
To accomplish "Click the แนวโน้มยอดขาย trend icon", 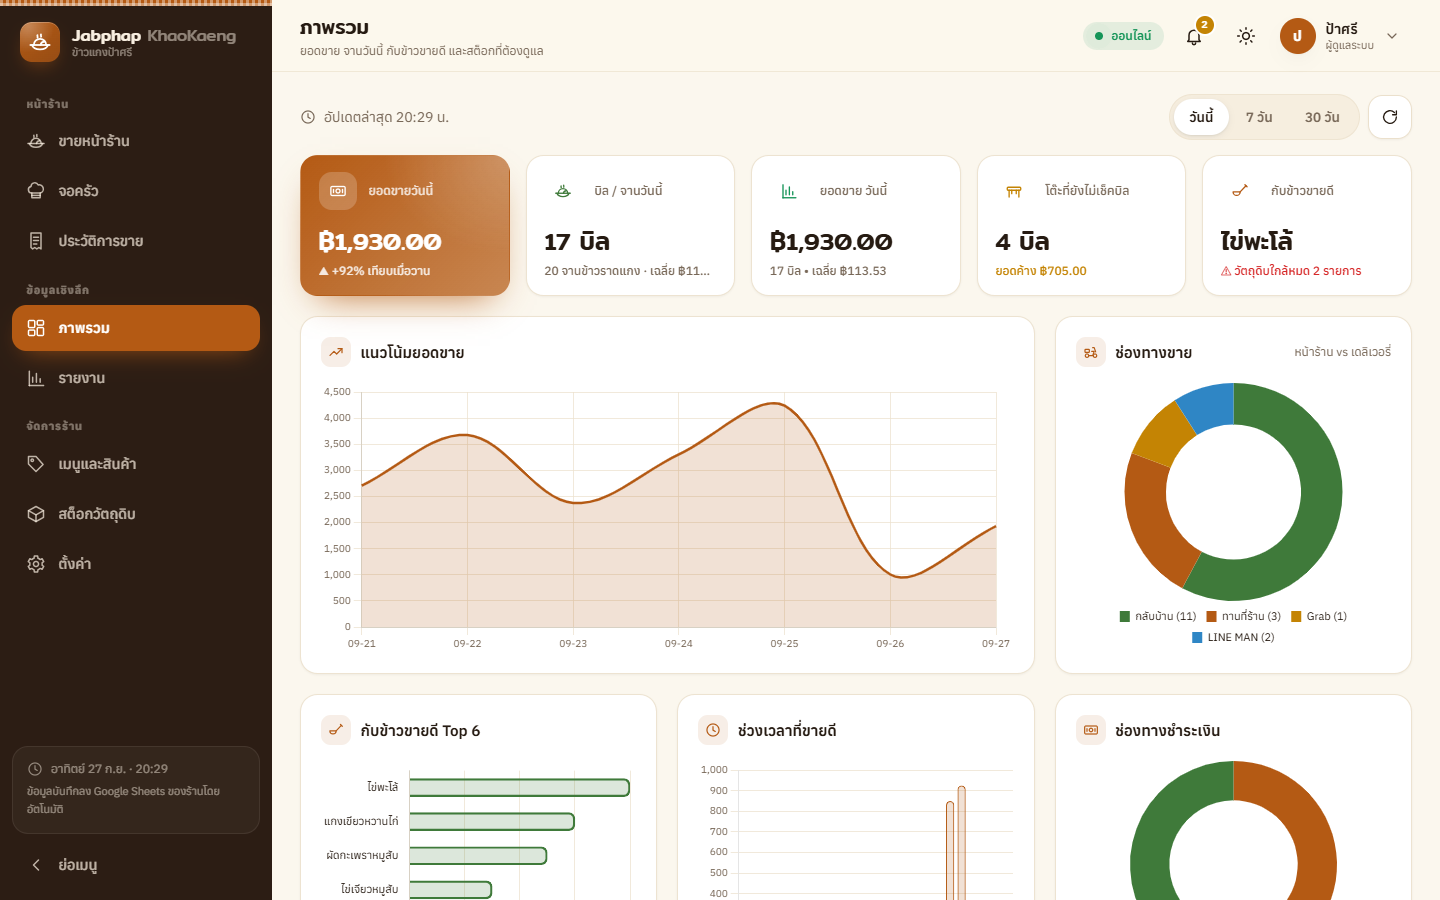I will [x=336, y=352].
